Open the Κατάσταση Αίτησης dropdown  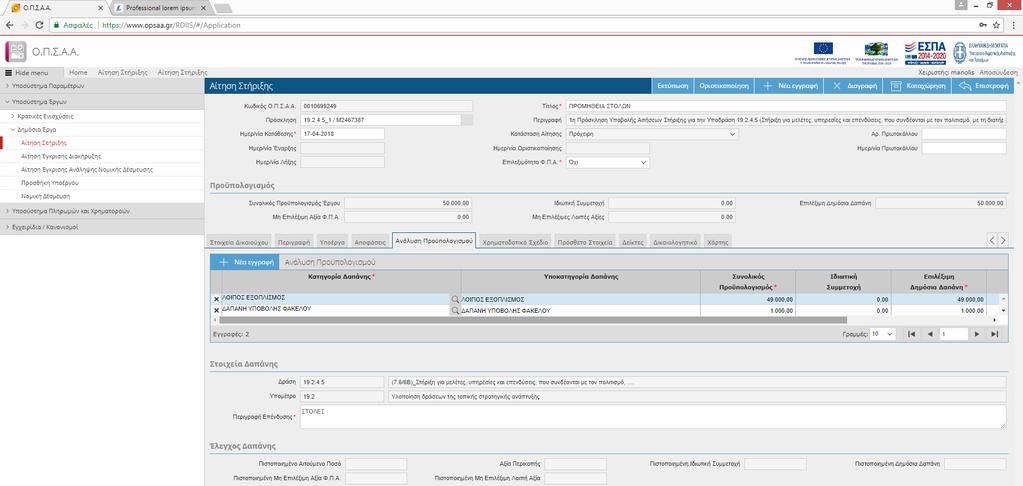pos(653,134)
